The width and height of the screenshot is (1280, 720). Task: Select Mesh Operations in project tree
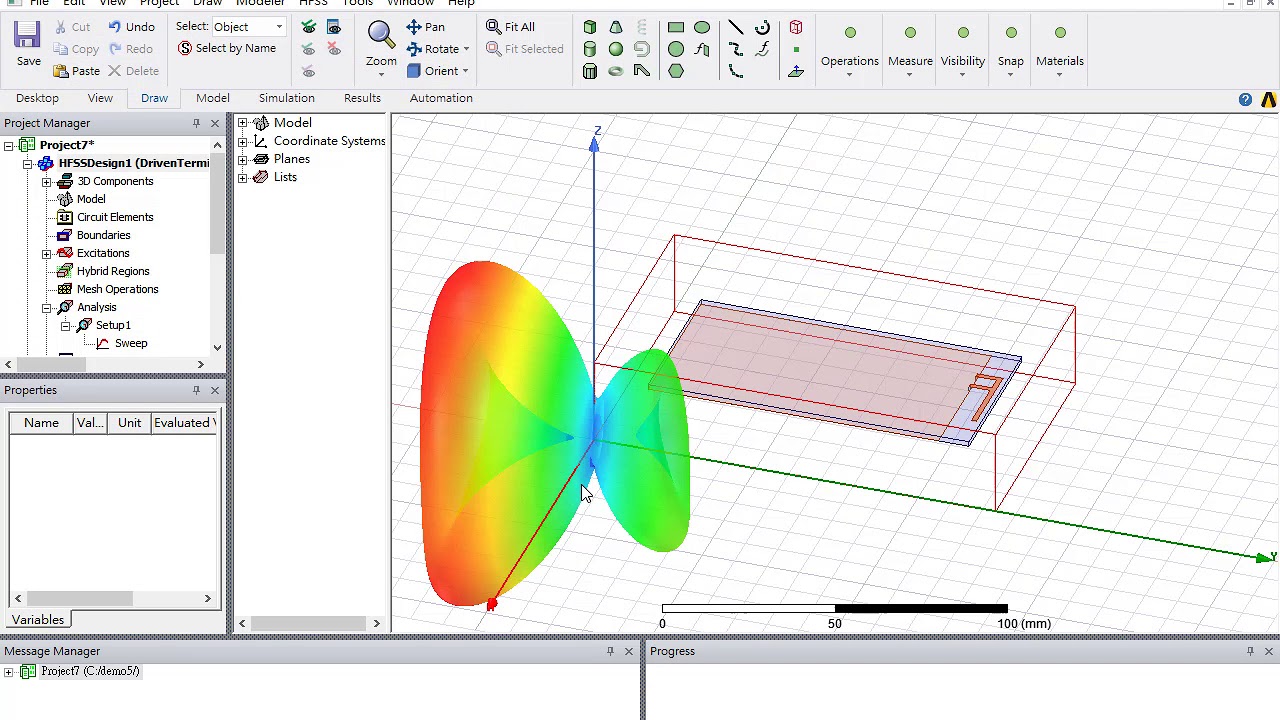click(x=117, y=289)
